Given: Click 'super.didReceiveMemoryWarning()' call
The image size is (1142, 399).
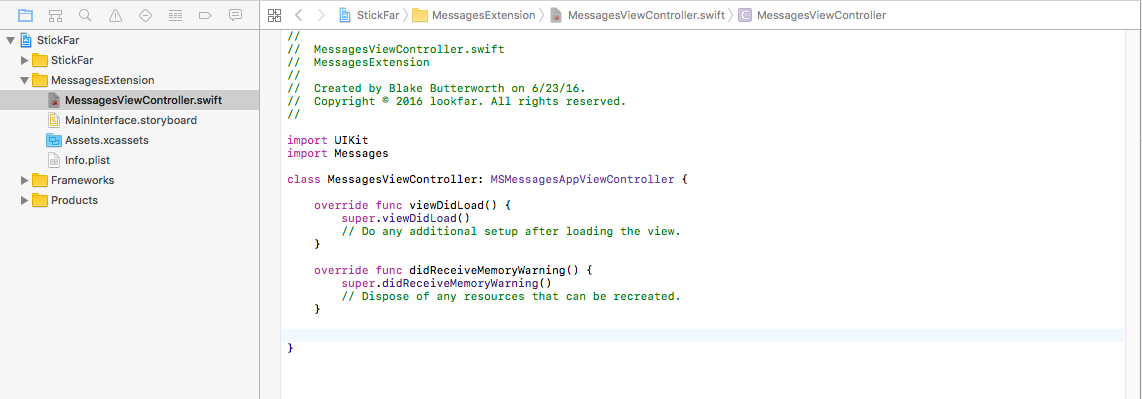Looking at the screenshot, I should click(x=446, y=283).
